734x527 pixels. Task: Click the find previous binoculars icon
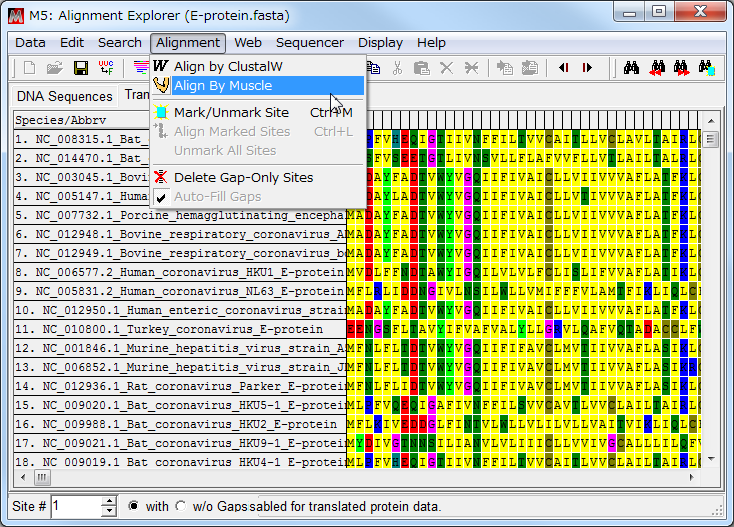click(x=657, y=68)
